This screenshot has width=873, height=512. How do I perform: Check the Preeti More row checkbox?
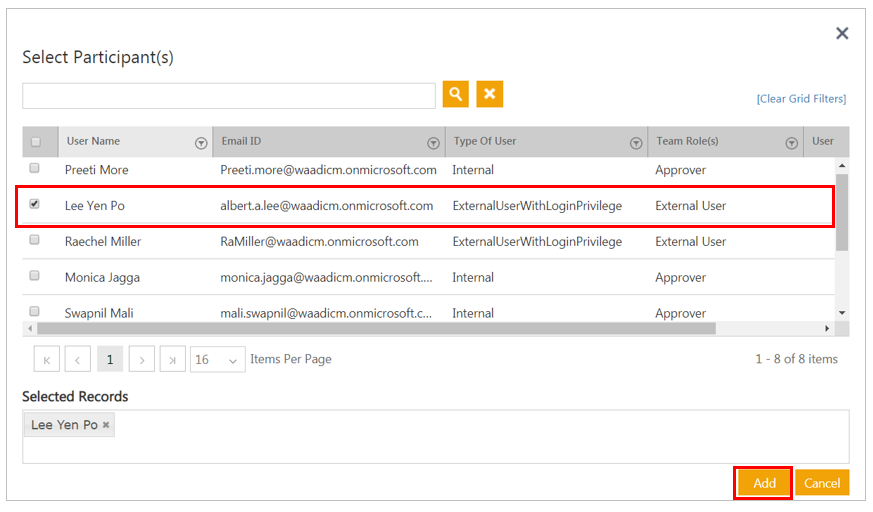[x=35, y=169]
